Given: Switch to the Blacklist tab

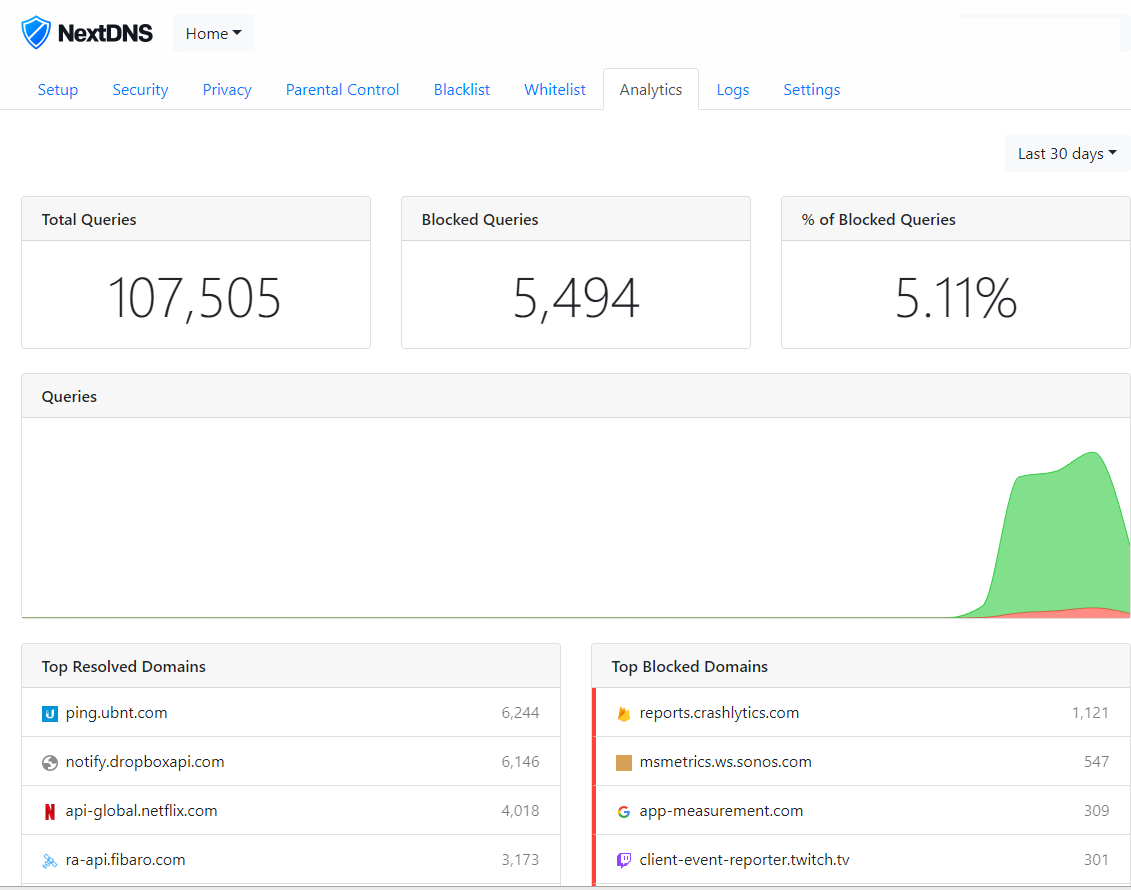Looking at the screenshot, I should [x=462, y=89].
